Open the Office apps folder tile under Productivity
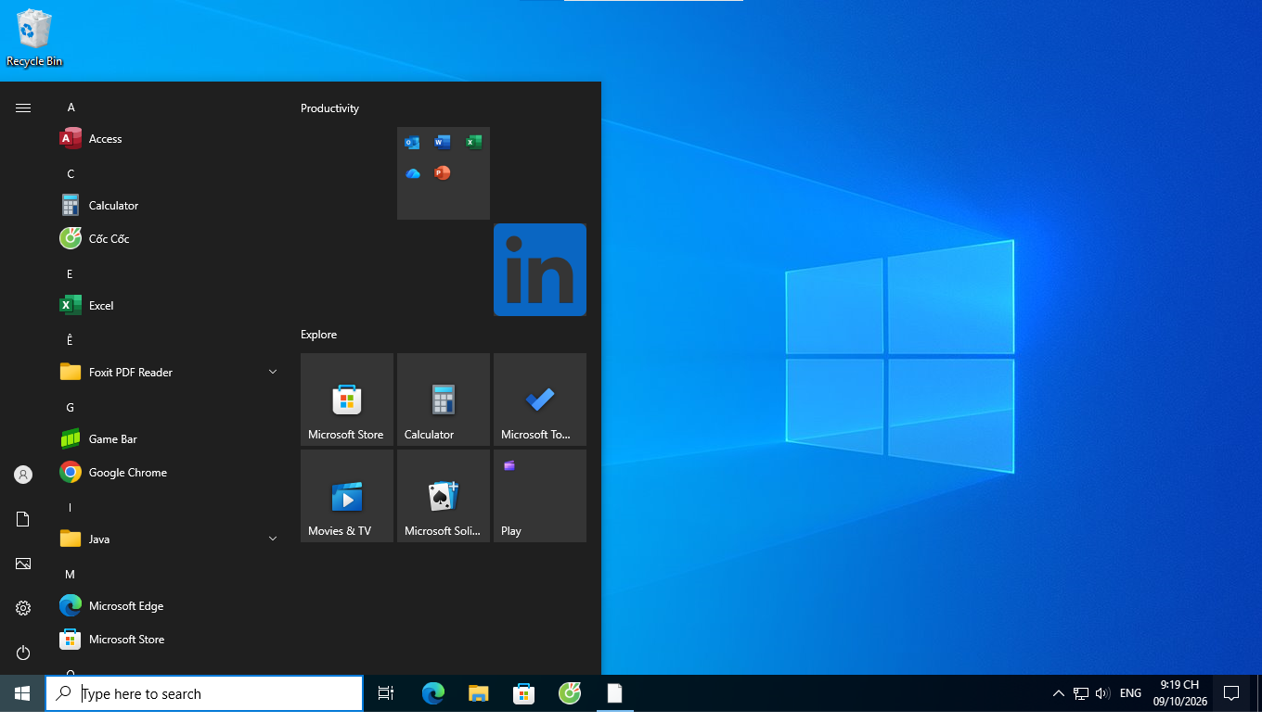This screenshot has width=1262, height=712. coord(443,173)
